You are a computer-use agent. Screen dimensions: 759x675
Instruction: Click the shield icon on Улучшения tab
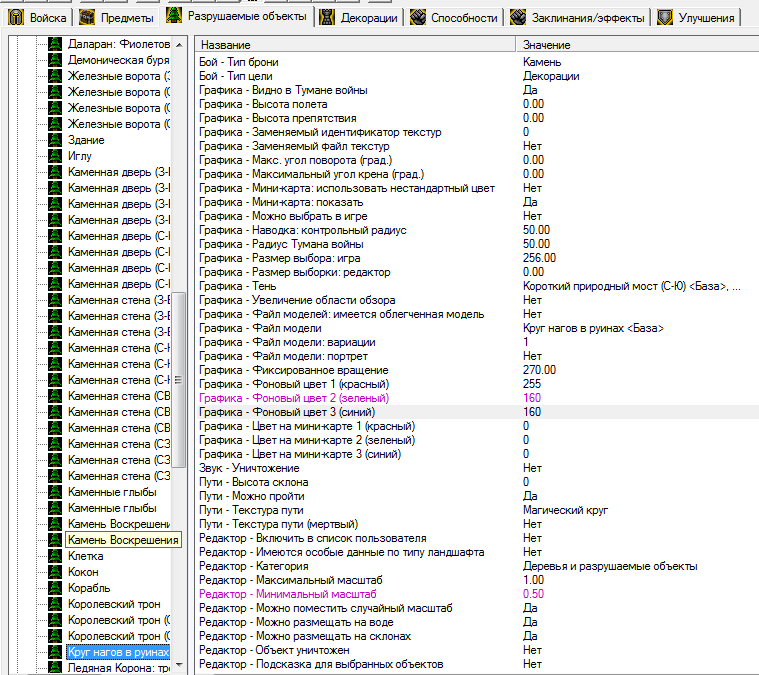click(665, 18)
